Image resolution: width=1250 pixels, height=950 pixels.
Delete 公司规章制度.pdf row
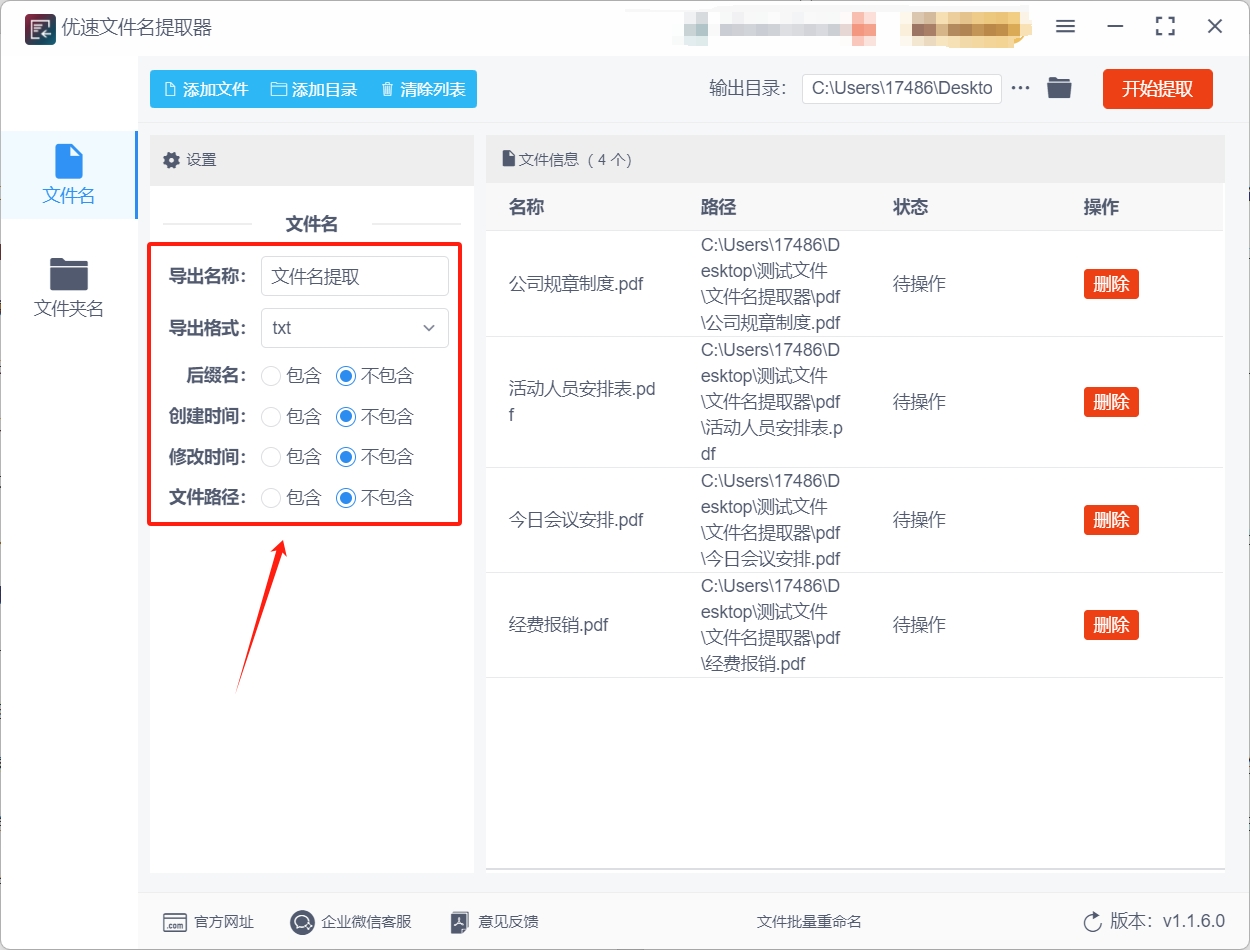[1111, 284]
